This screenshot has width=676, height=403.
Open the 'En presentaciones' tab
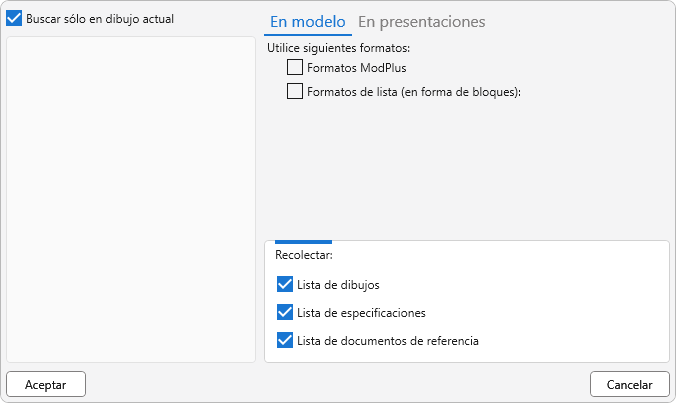[x=421, y=21]
